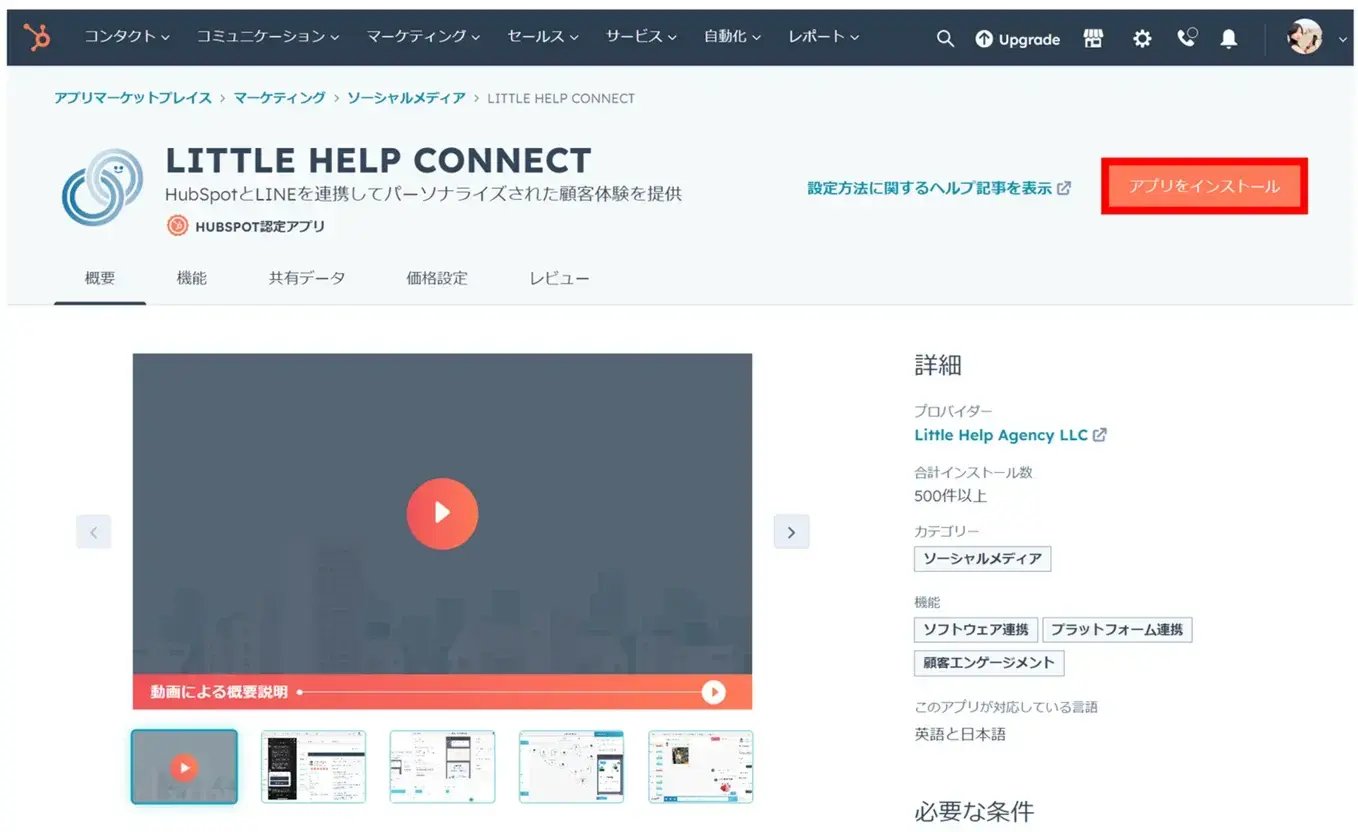1358x832 pixels.
Task: Play the overview video with center button
Action: pyautogui.click(x=442, y=513)
